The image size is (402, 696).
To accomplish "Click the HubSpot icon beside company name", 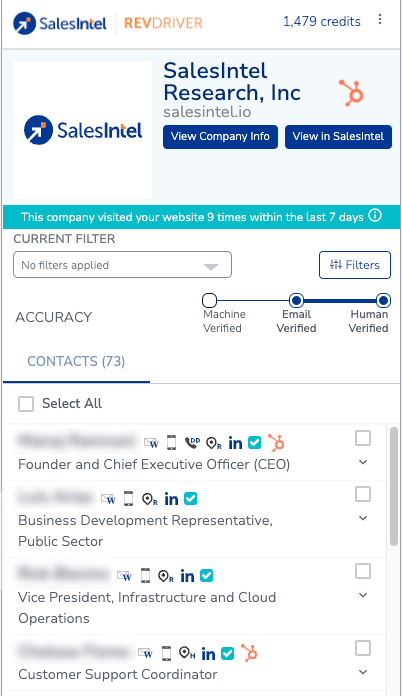I will point(351,93).
